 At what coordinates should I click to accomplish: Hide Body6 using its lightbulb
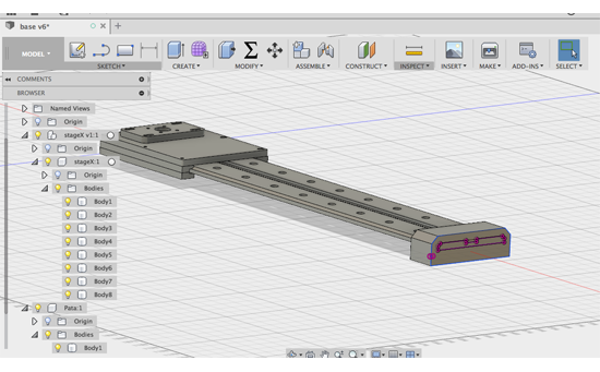pyautogui.click(x=68, y=268)
